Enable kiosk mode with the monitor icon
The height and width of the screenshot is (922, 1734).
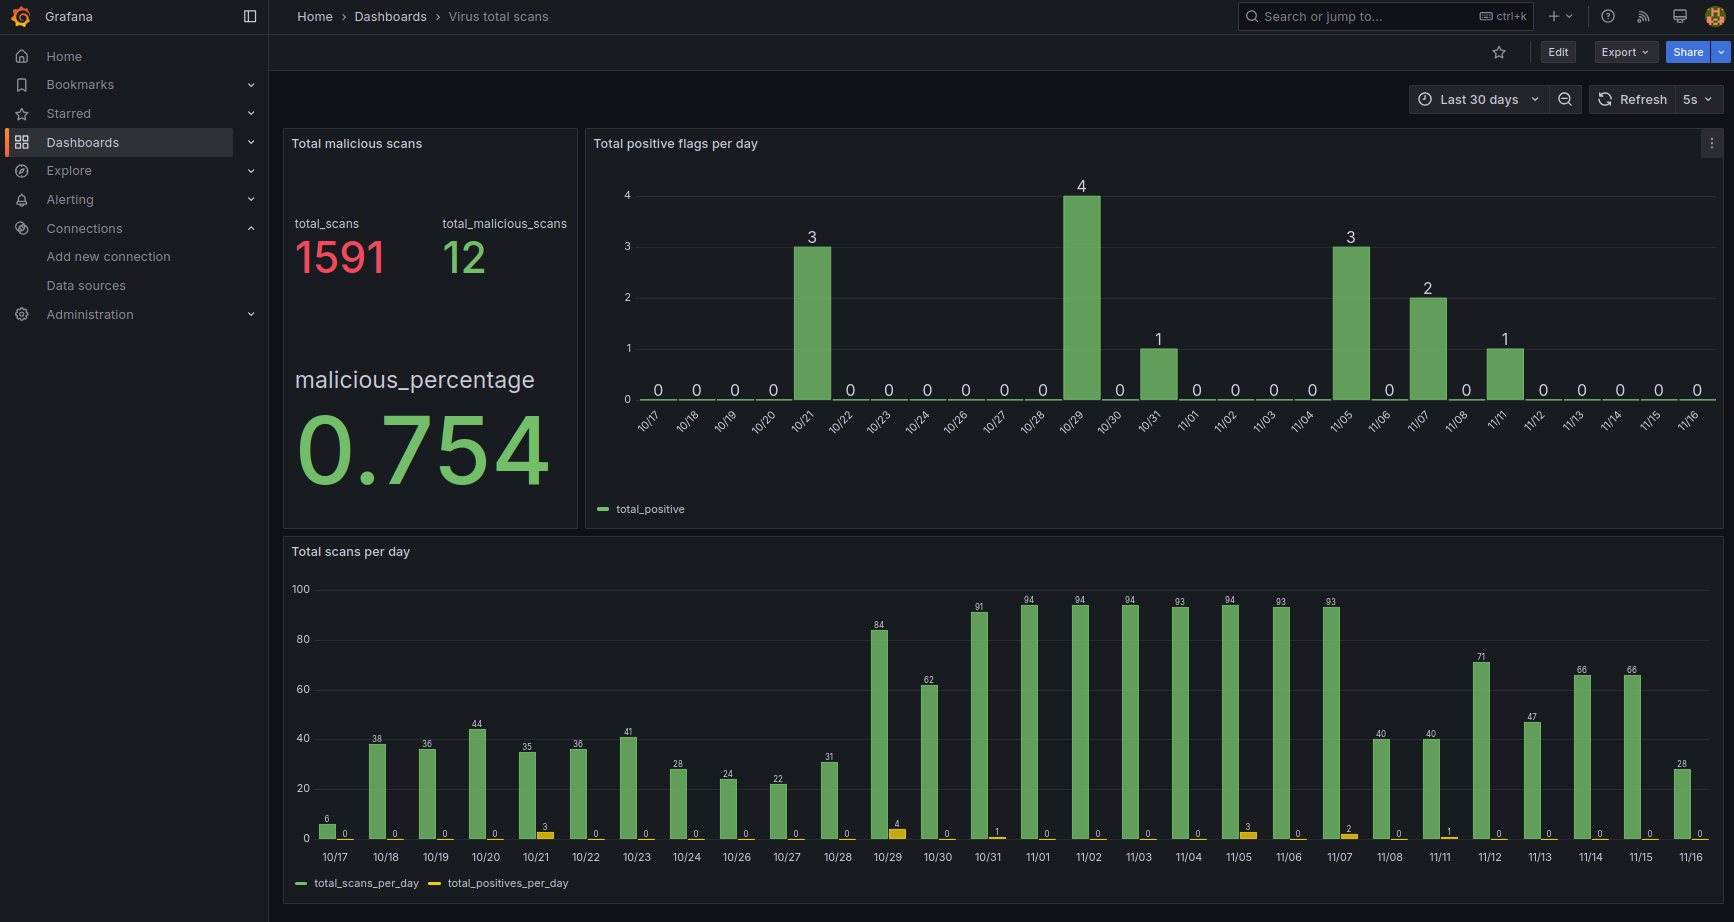tap(1679, 16)
